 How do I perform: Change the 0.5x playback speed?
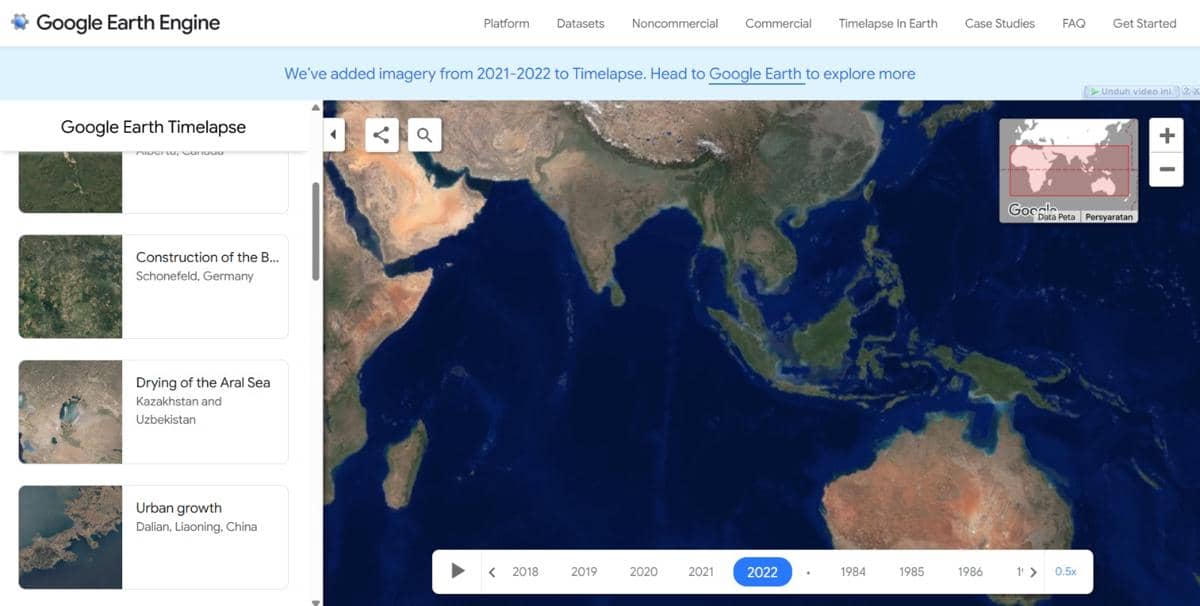click(x=1066, y=572)
